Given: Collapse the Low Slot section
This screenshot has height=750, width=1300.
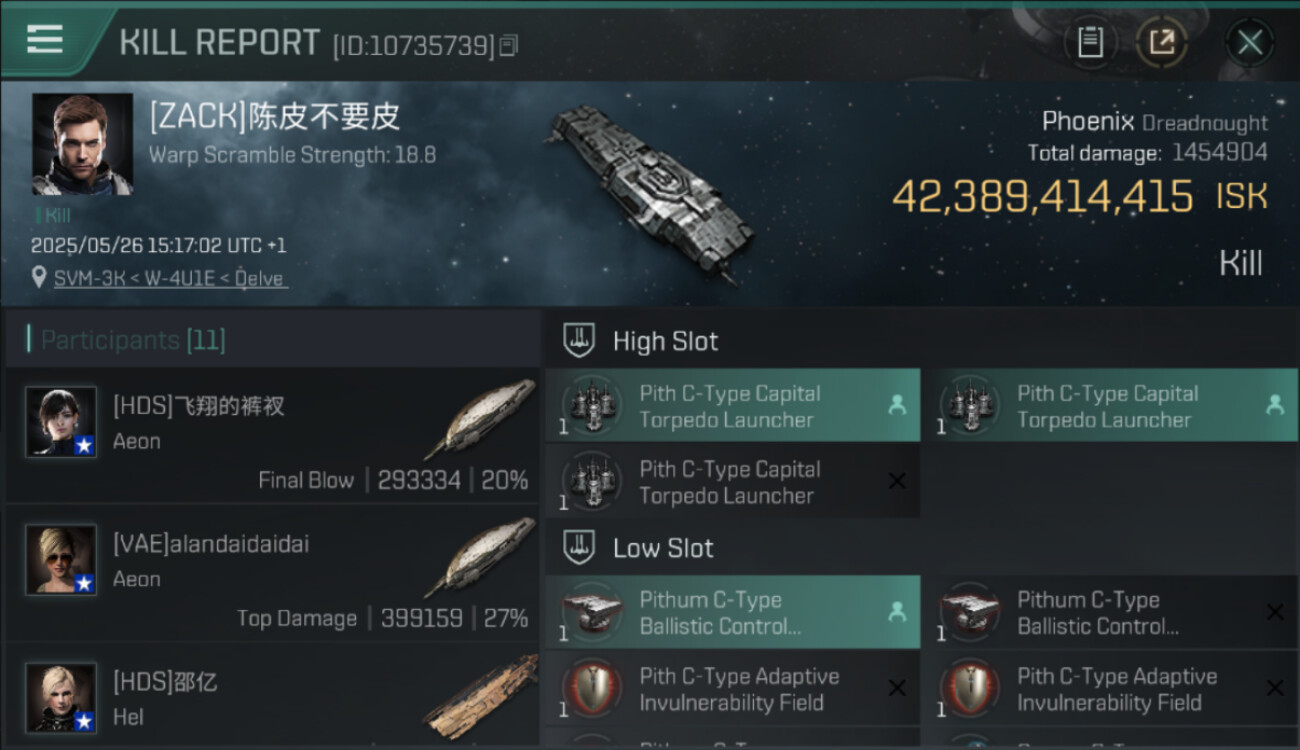Looking at the screenshot, I should [579, 548].
